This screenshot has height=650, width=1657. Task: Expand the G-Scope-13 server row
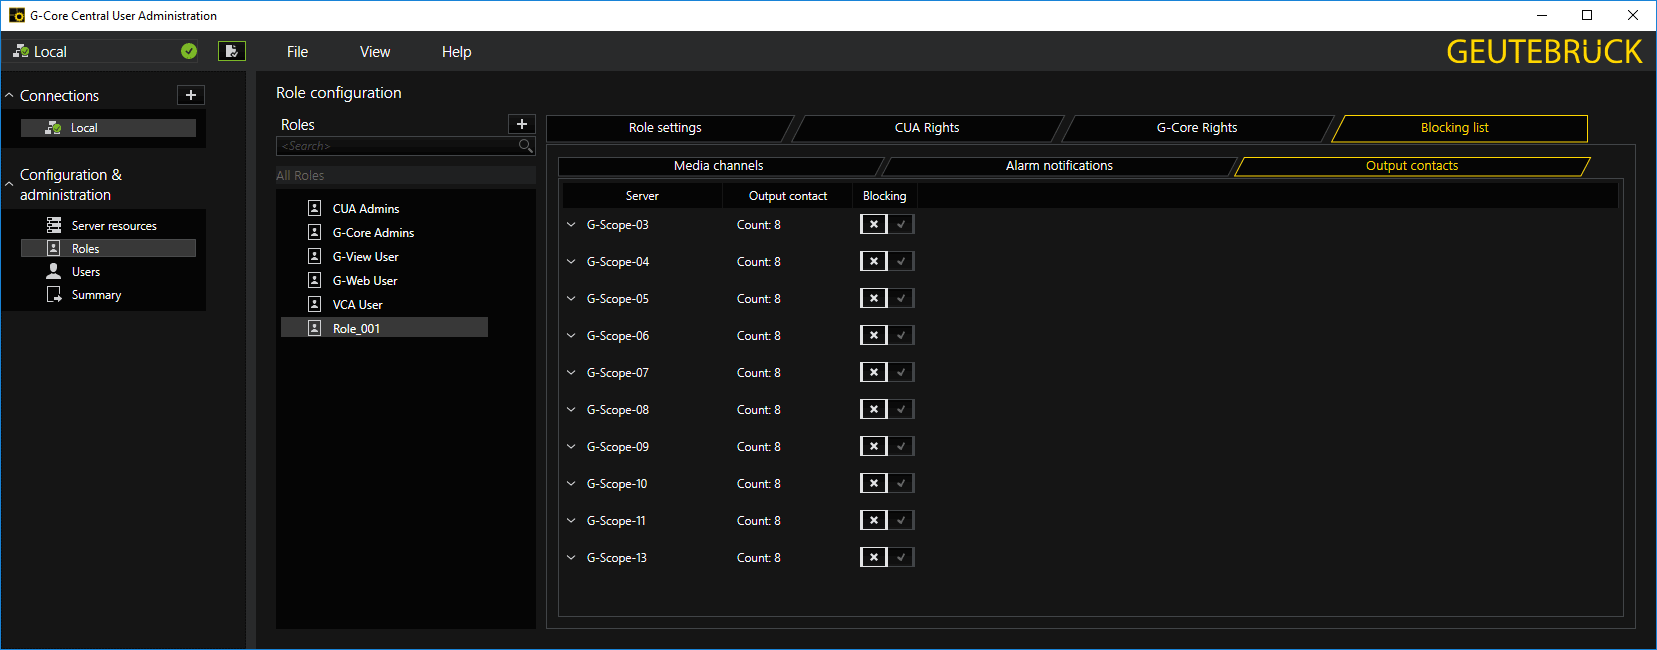(x=571, y=558)
